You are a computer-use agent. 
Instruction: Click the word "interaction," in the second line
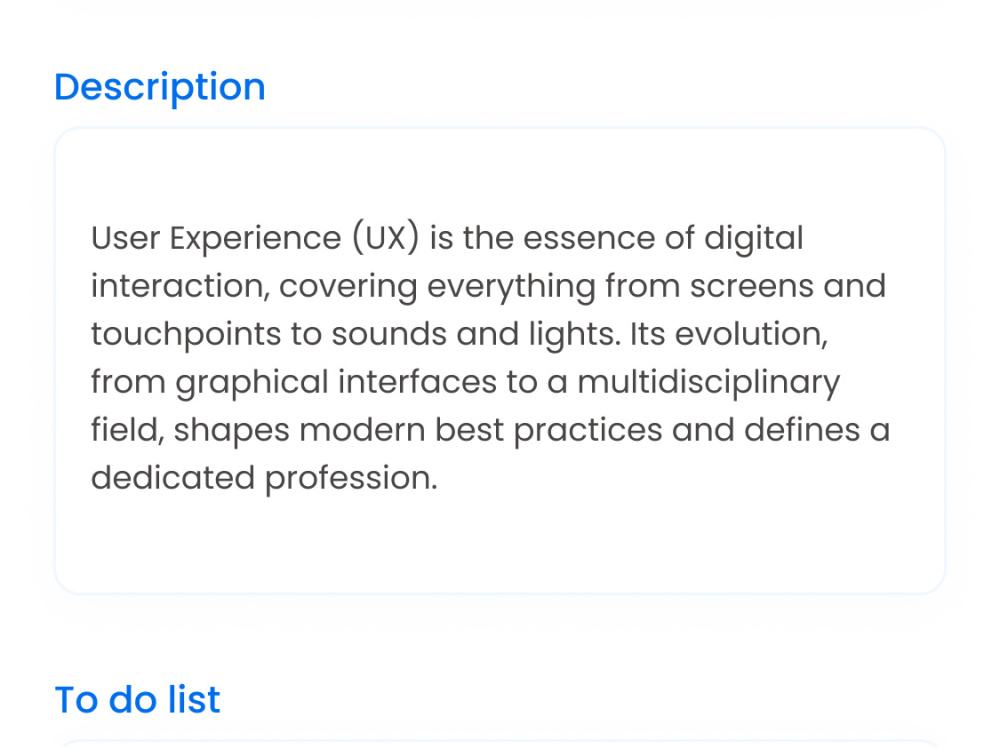[x=180, y=286]
